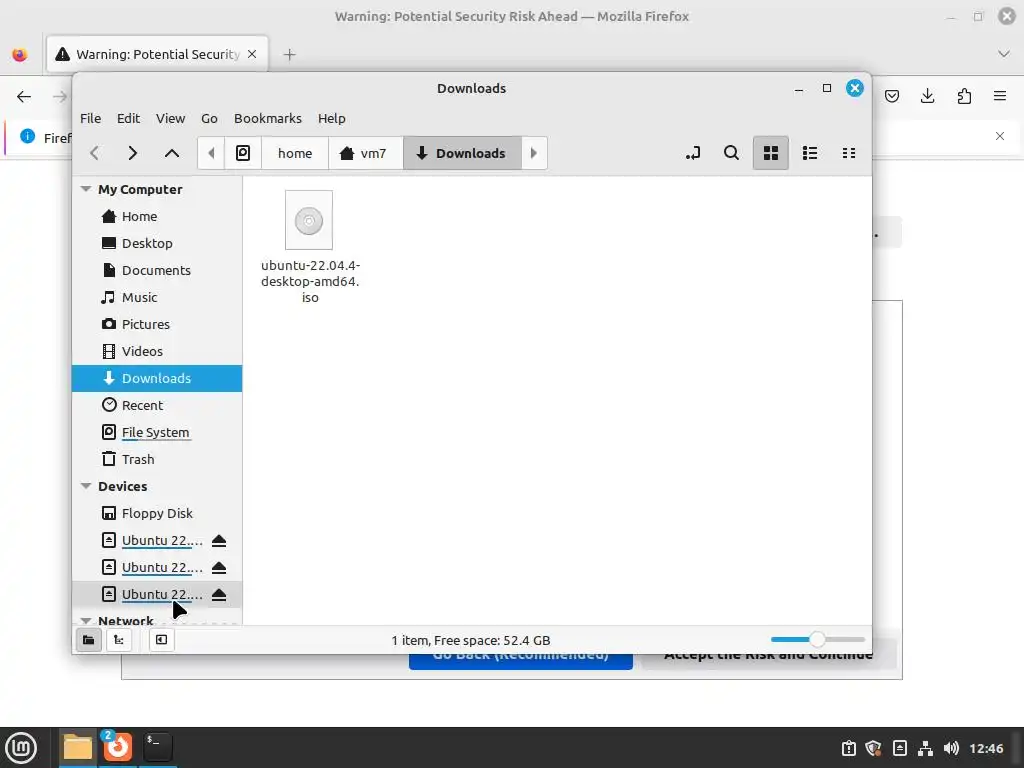The height and width of the screenshot is (768, 1024).
Task: Select the Downloads path bar button
Action: 462,153
